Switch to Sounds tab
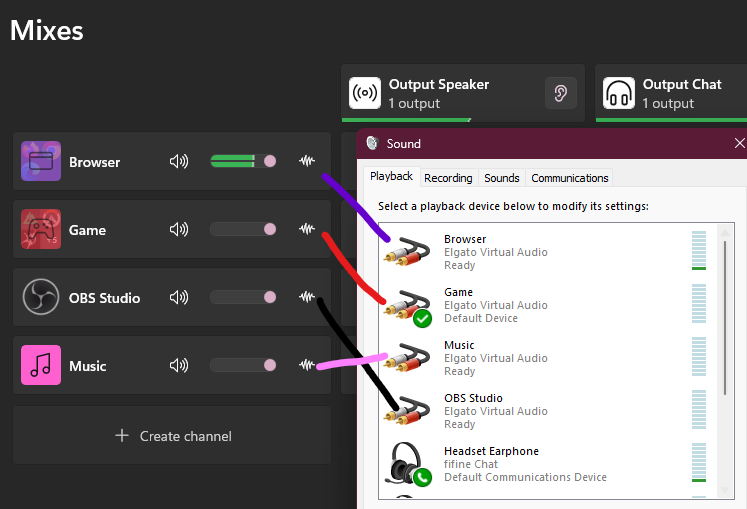The height and width of the screenshot is (509, 747). click(502, 178)
